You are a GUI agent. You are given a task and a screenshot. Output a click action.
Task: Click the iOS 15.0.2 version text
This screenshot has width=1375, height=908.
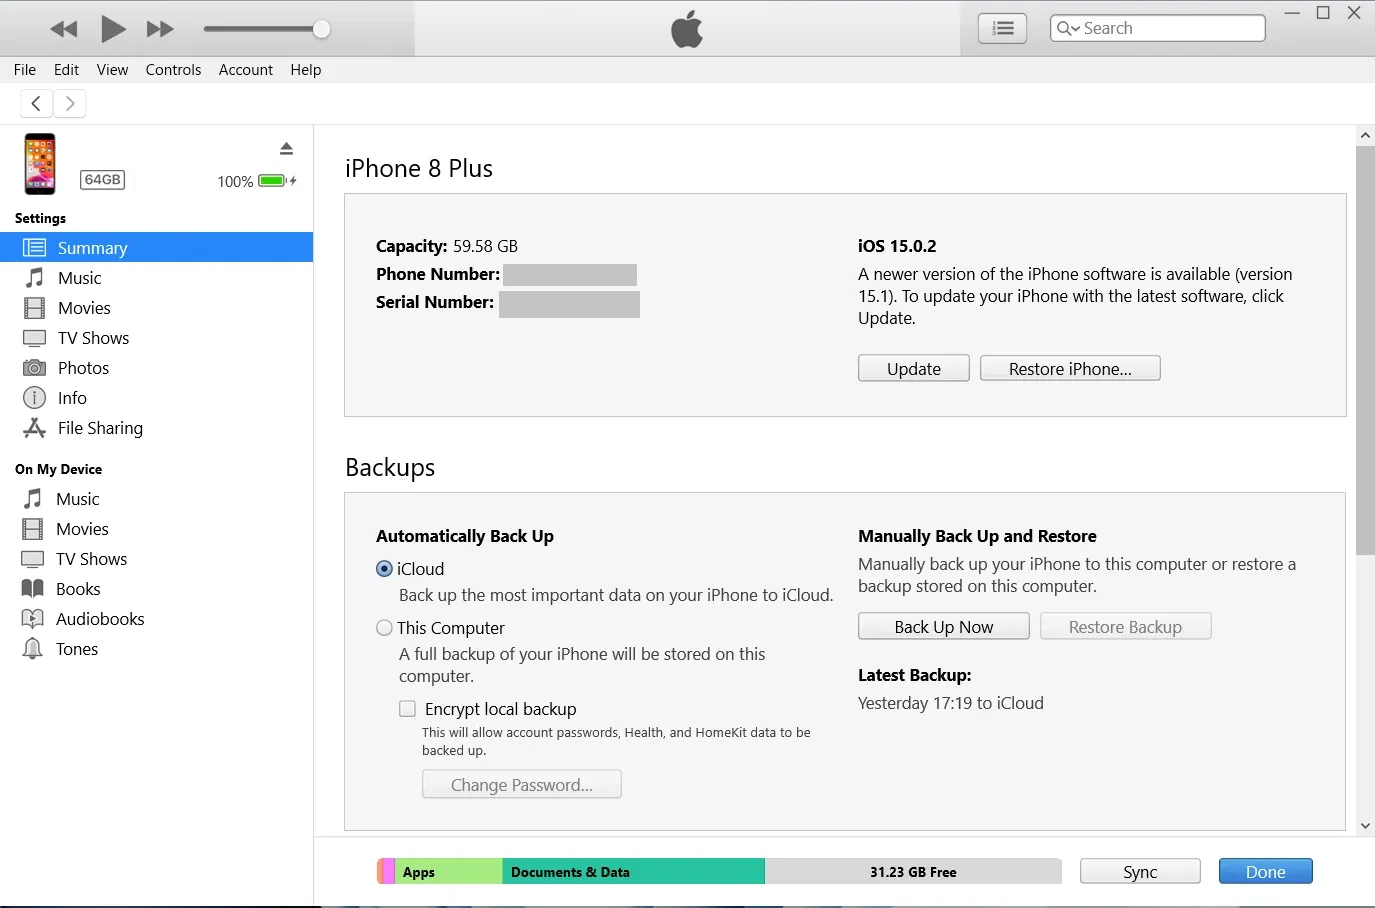point(897,246)
